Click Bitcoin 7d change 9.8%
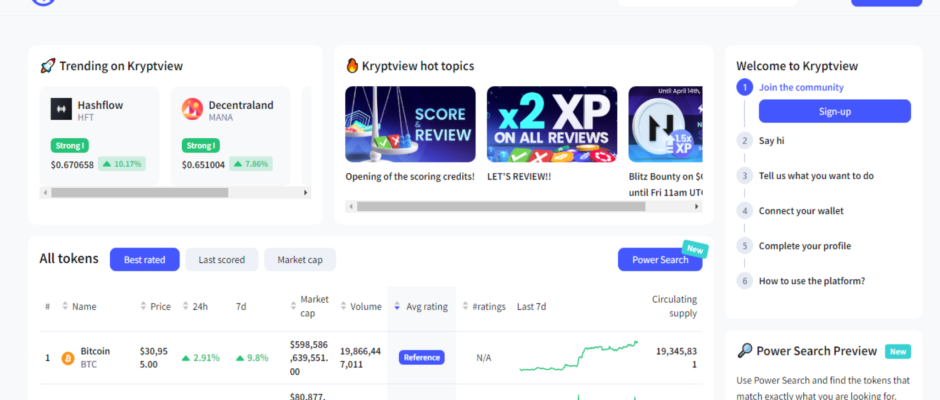Viewport: 940px width, 400px height. pos(252,358)
